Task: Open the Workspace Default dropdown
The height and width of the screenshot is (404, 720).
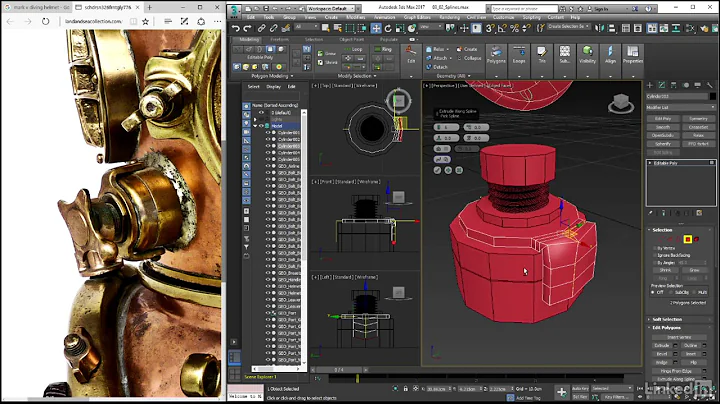Action: tap(331, 8)
